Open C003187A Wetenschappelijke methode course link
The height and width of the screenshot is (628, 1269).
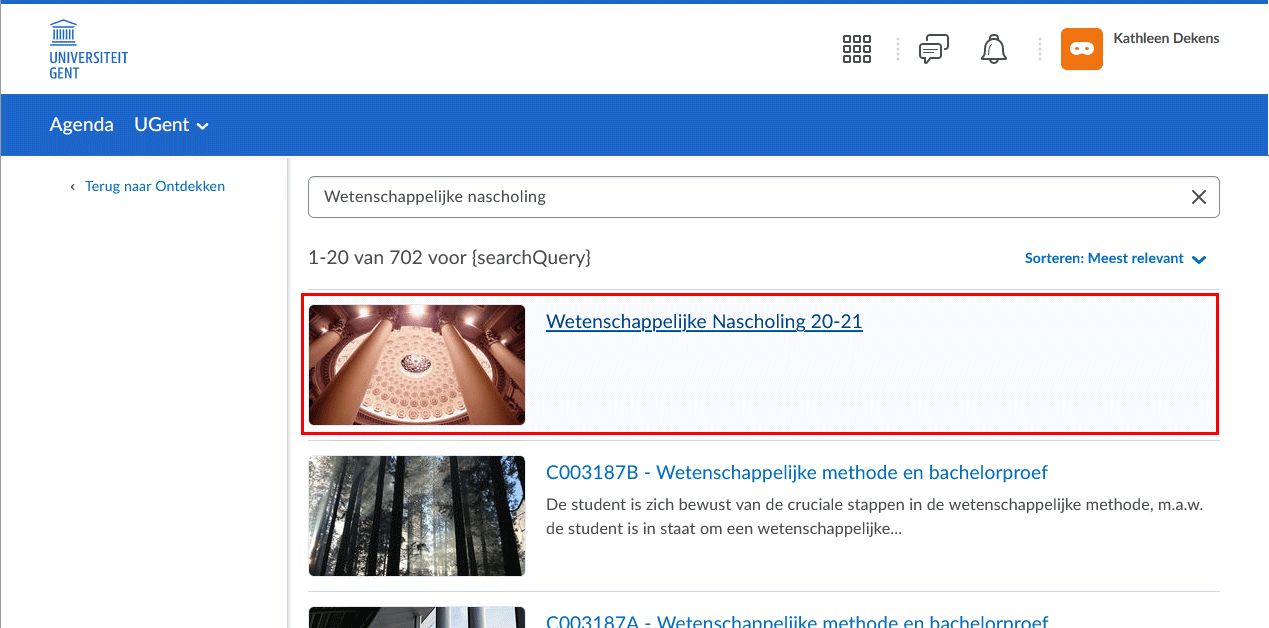pos(796,621)
